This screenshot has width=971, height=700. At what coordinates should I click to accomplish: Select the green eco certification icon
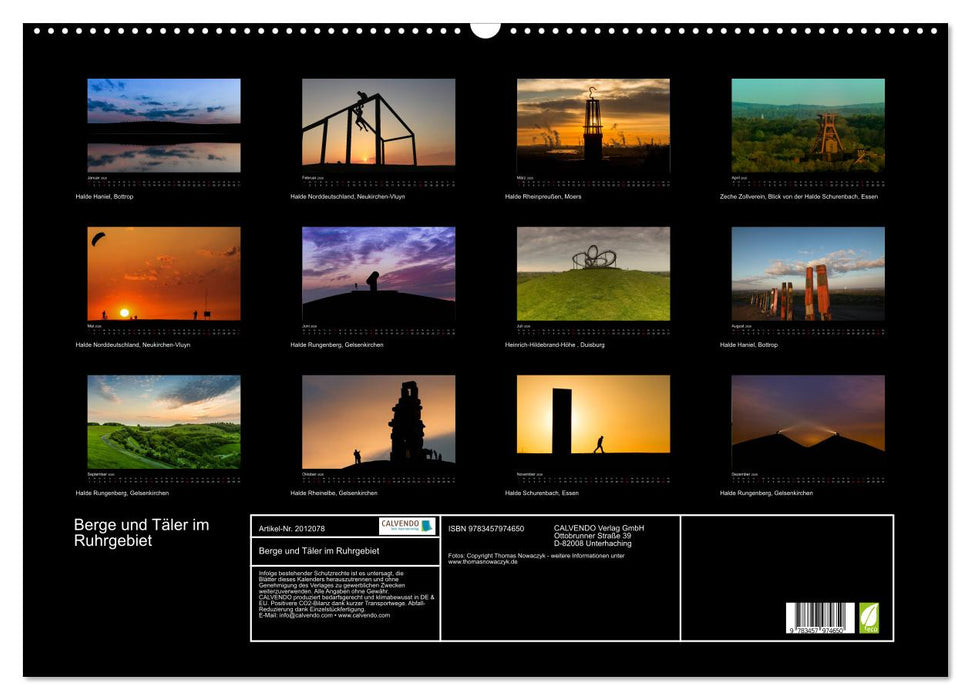pos(869,620)
